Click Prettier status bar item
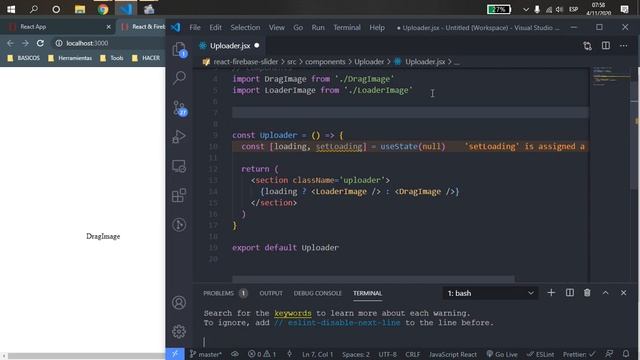This screenshot has height=360, width=640. click(579, 354)
